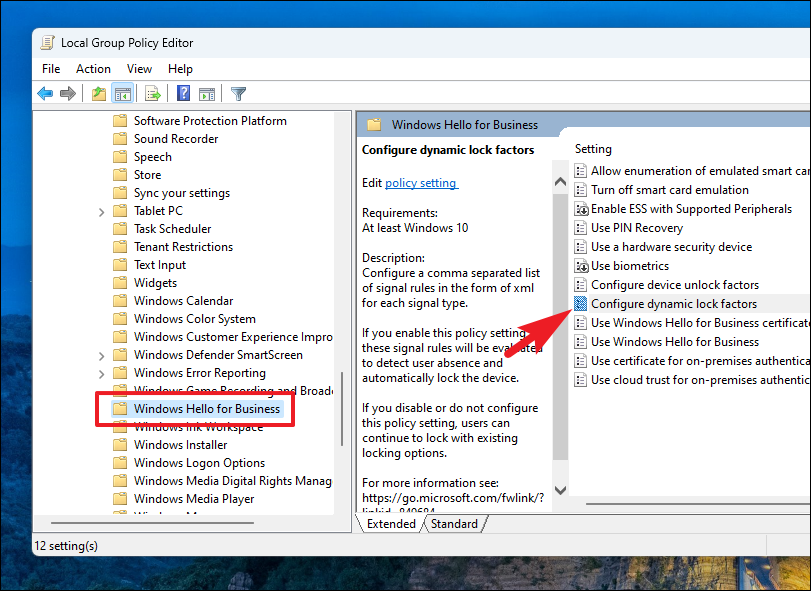Click the Export List toolbar icon

coord(153,94)
